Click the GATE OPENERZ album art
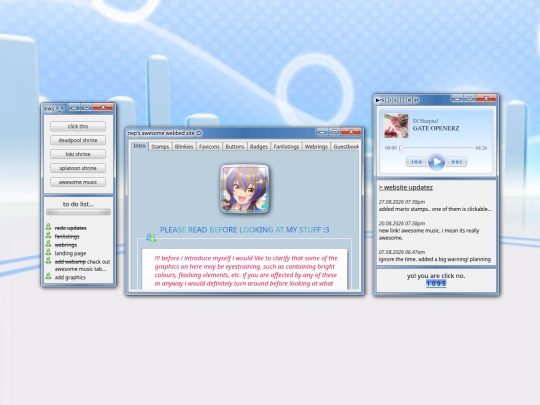Image resolution: width=540 pixels, height=405 pixels. pos(396,126)
